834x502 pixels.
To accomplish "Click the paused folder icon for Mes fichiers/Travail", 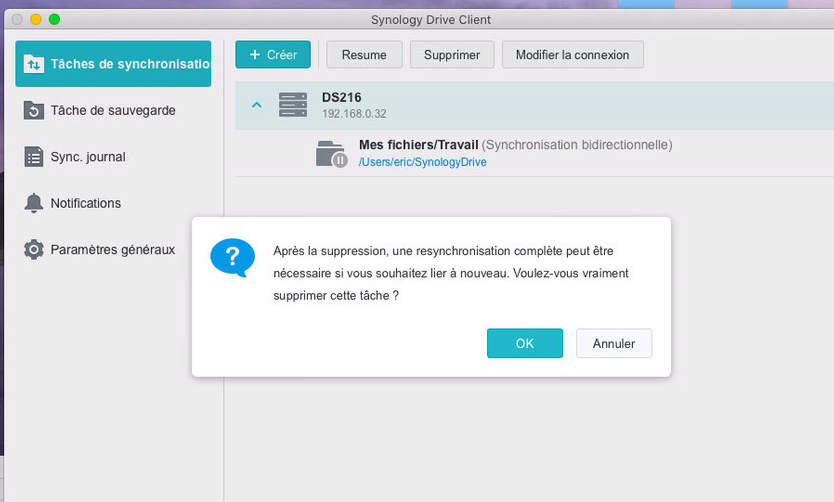I will [x=331, y=154].
